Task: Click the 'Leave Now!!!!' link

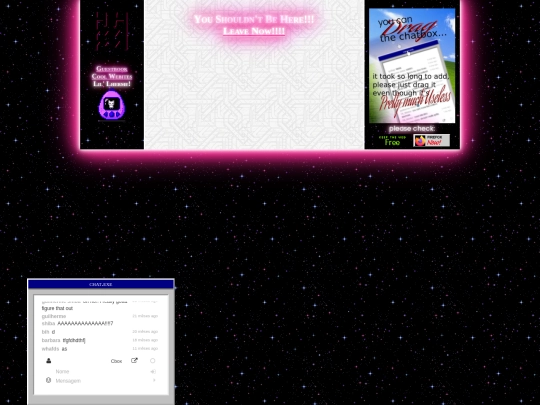Action: pos(254,31)
